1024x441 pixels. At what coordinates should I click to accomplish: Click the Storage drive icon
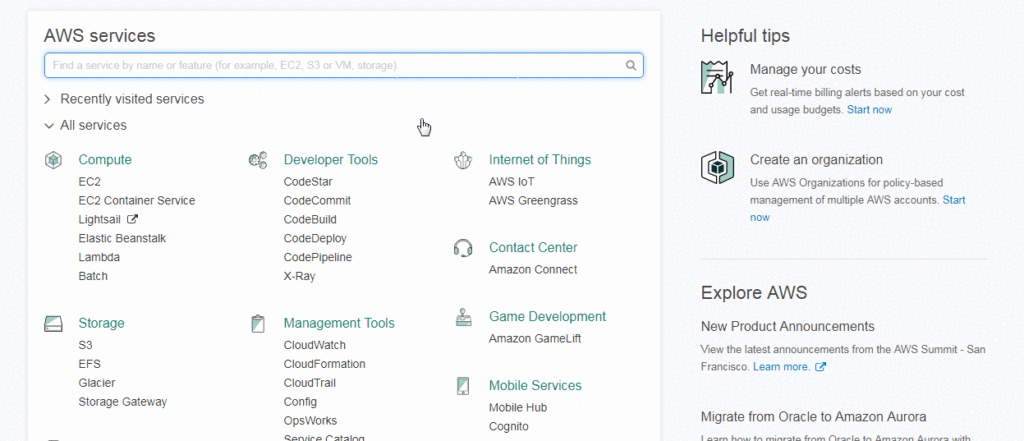click(x=53, y=323)
